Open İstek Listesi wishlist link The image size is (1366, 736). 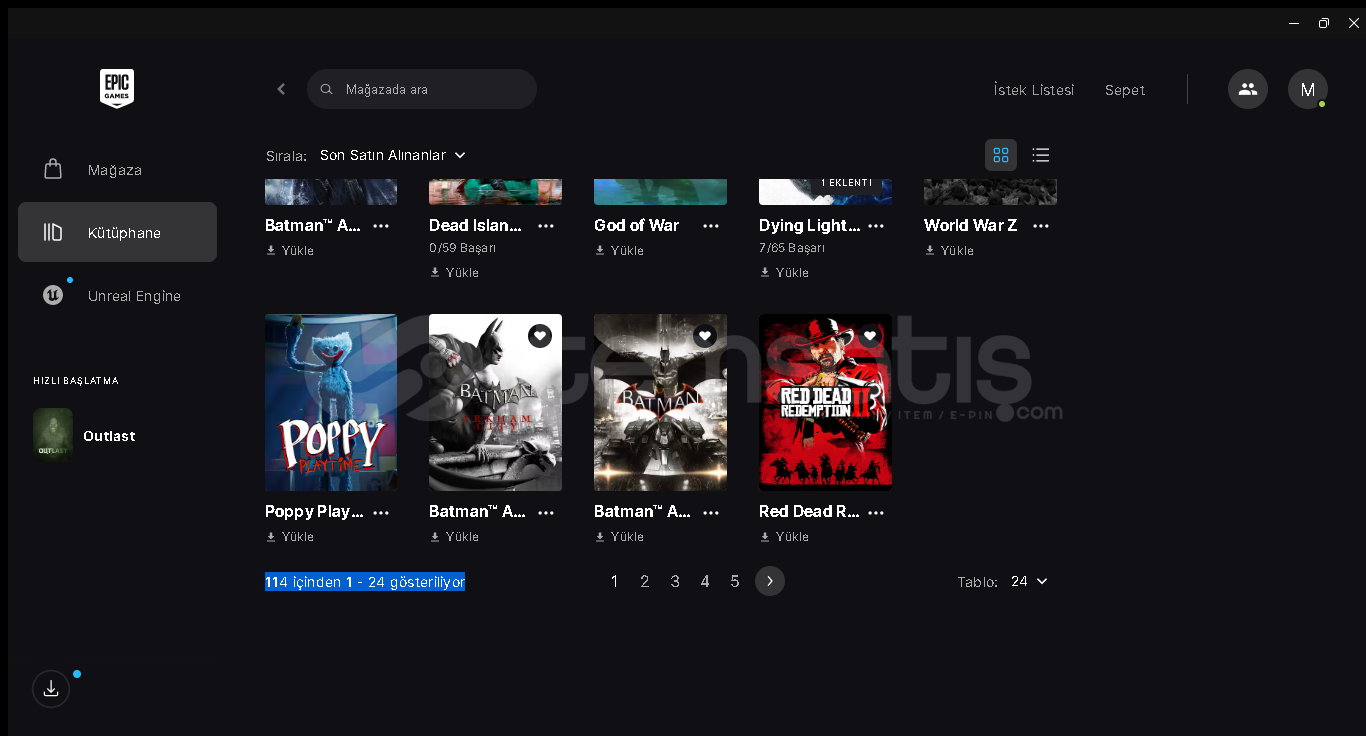point(1034,90)
